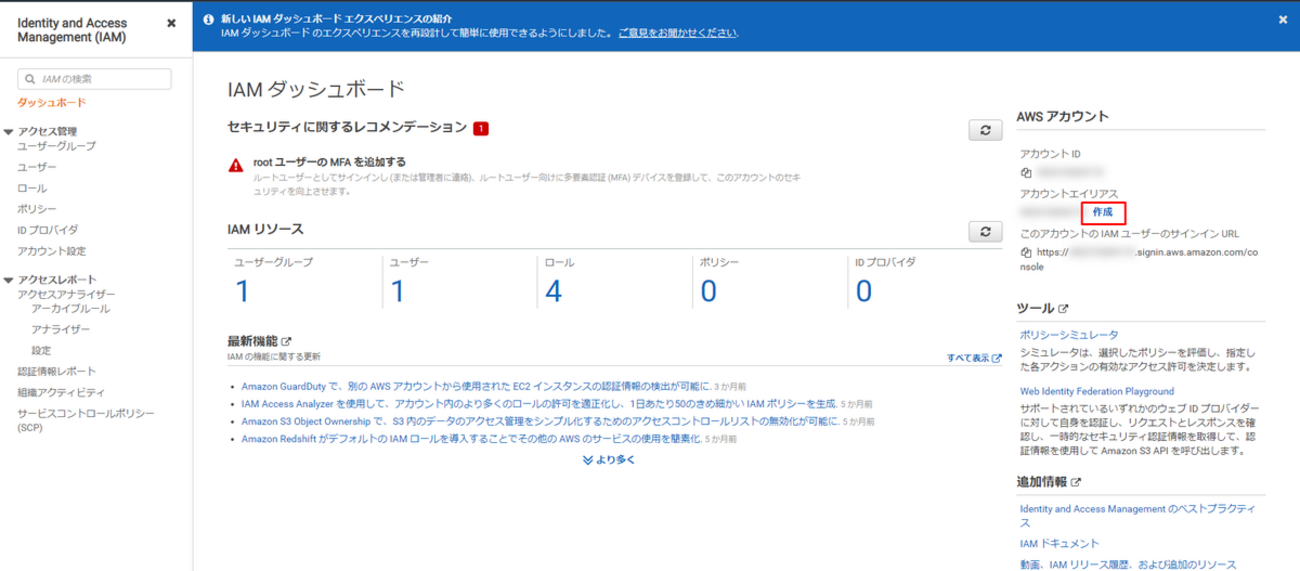
Task: Select ダッシュボード in the sidebar
Action: (51, 103)
